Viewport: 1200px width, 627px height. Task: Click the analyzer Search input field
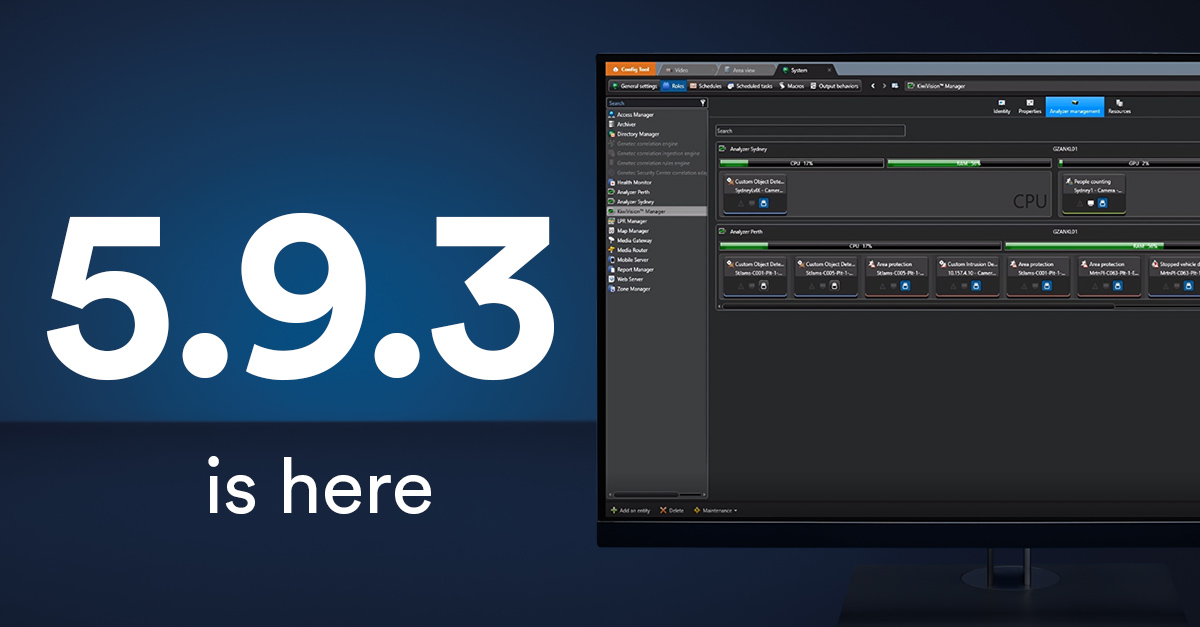(810, 130)
